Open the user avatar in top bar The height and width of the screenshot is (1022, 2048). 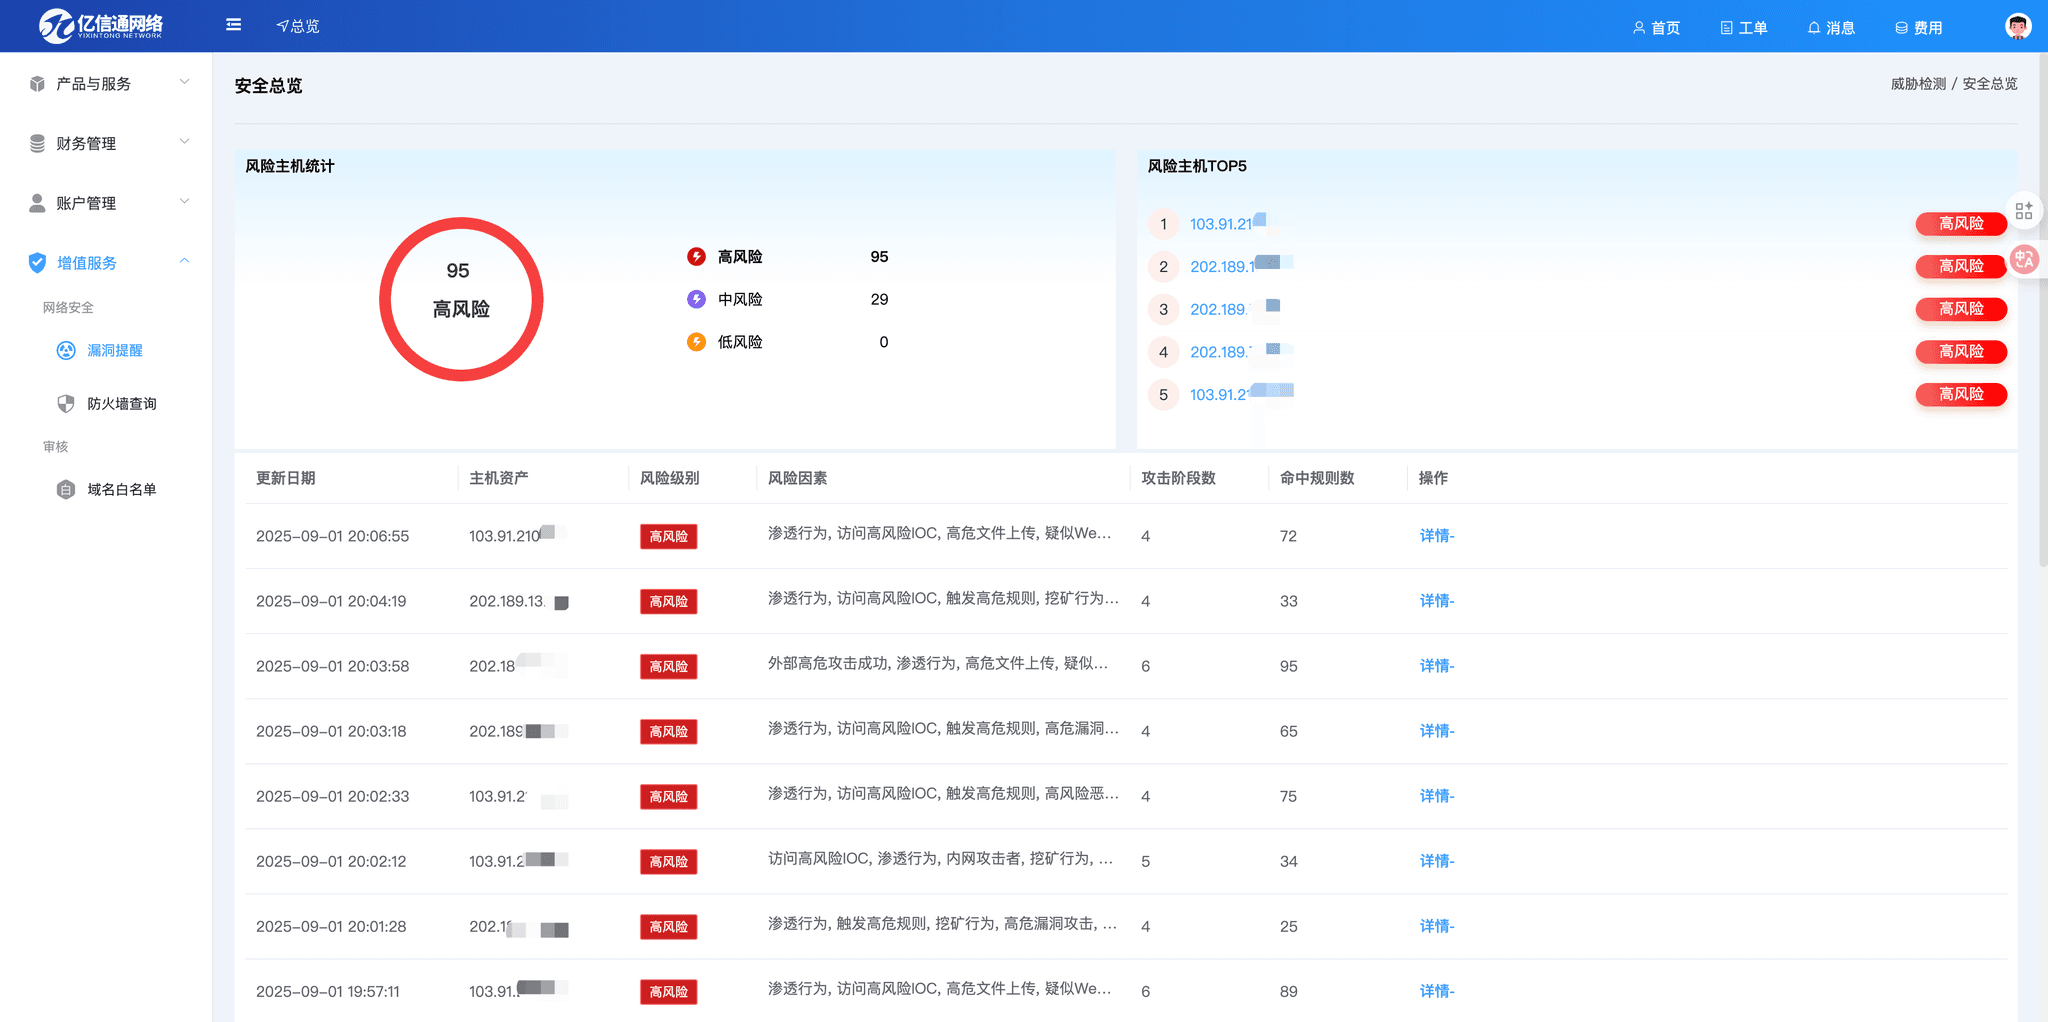point(2017,27)
